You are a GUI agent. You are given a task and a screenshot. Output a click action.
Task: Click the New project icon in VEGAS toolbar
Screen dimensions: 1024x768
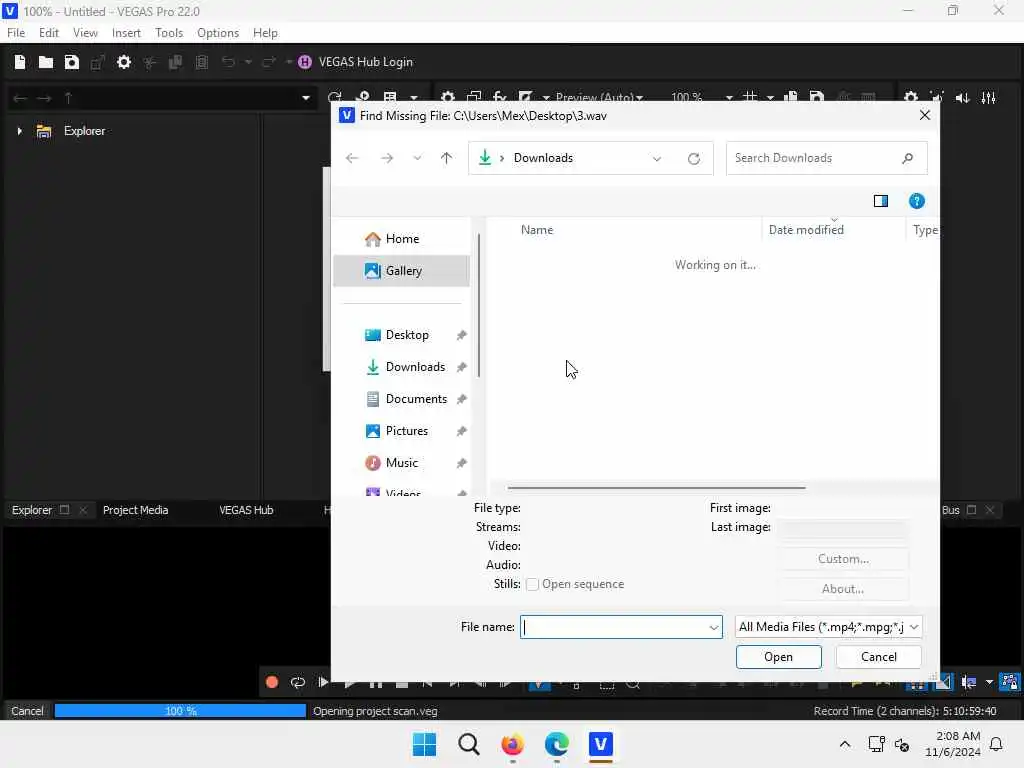click(20, 62)
